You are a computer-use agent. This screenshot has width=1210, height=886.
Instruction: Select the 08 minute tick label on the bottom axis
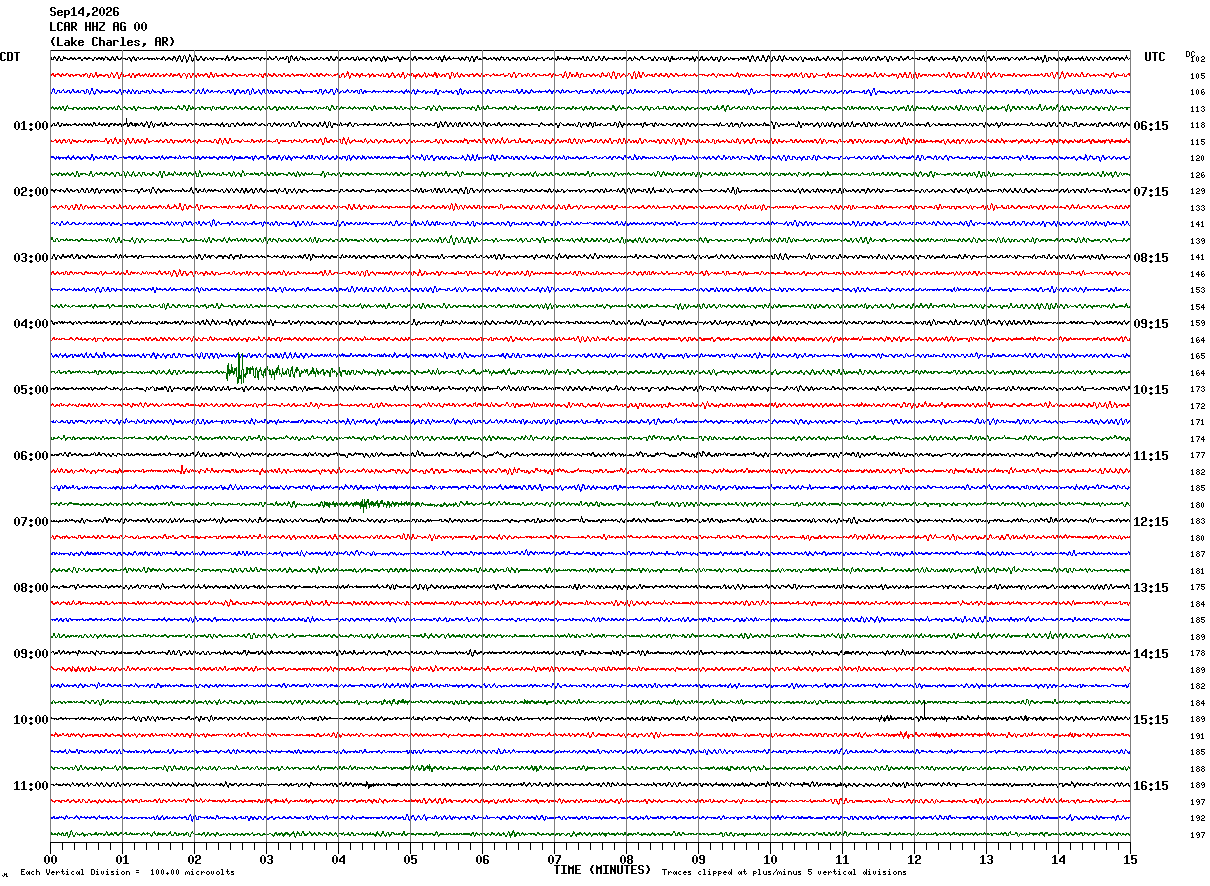point(626,859)
